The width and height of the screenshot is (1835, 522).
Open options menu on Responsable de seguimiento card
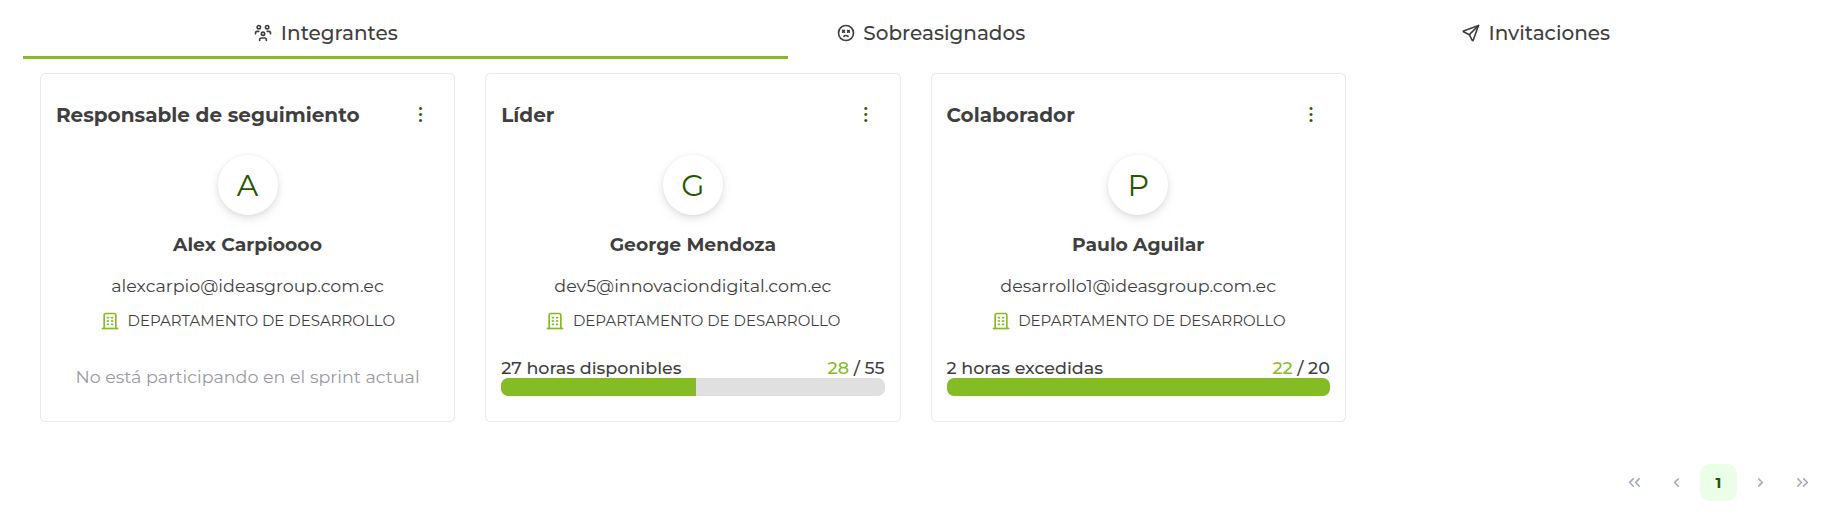click(420, 115)
